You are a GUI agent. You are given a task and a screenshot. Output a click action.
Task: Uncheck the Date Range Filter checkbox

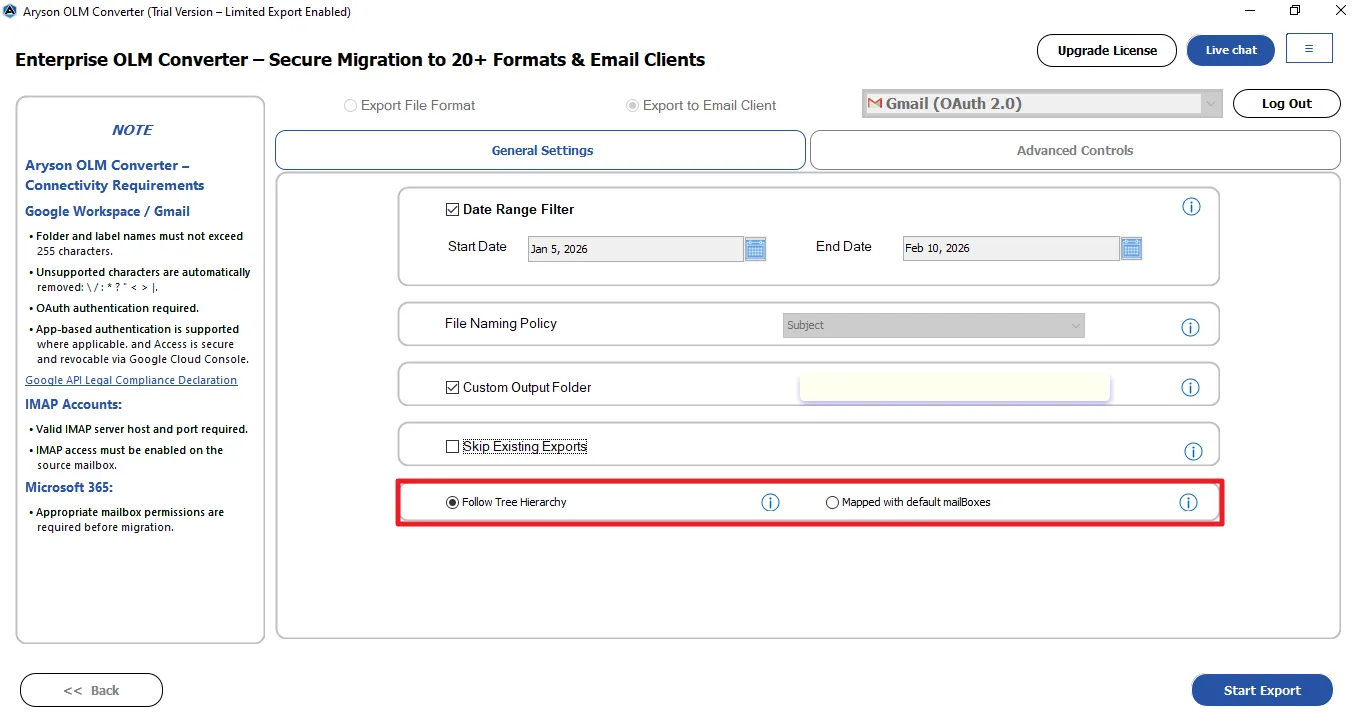[x=452, y=210]
